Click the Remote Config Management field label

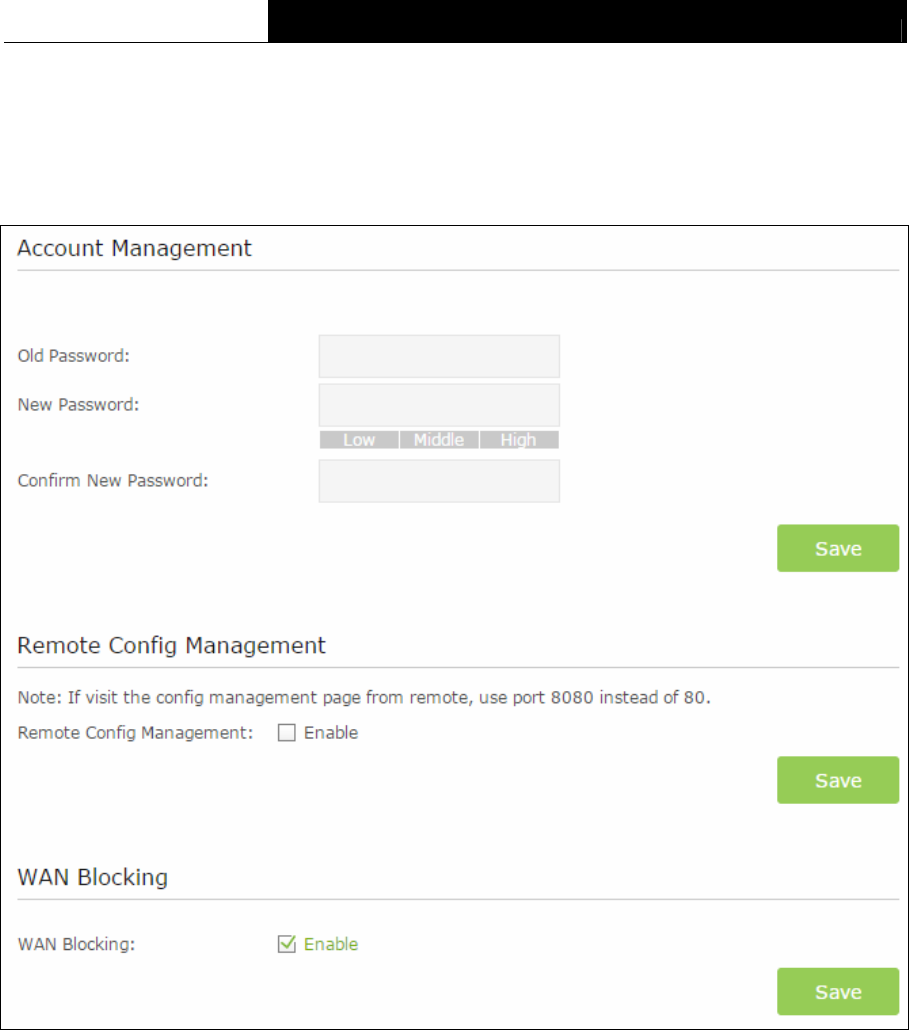pyautogui.click(x=135, y=733)
